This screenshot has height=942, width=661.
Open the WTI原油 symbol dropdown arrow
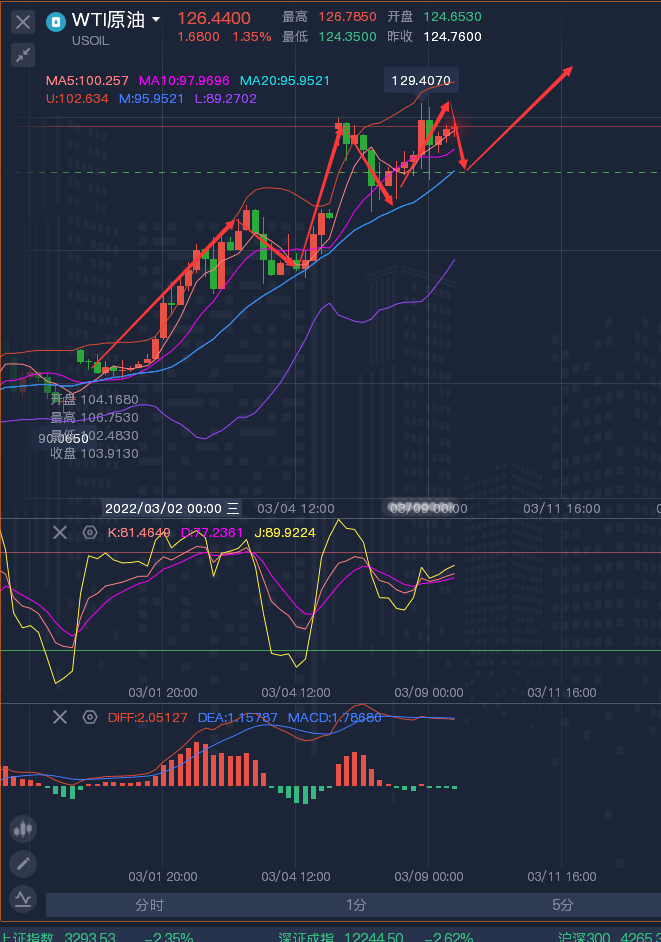156,19
